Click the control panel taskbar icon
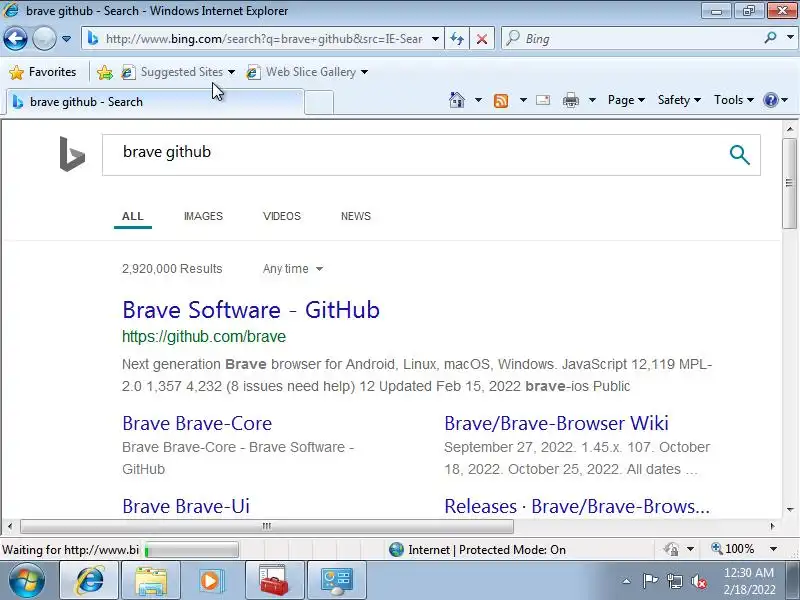The image size is (800, 600). (x=336, y=581)
